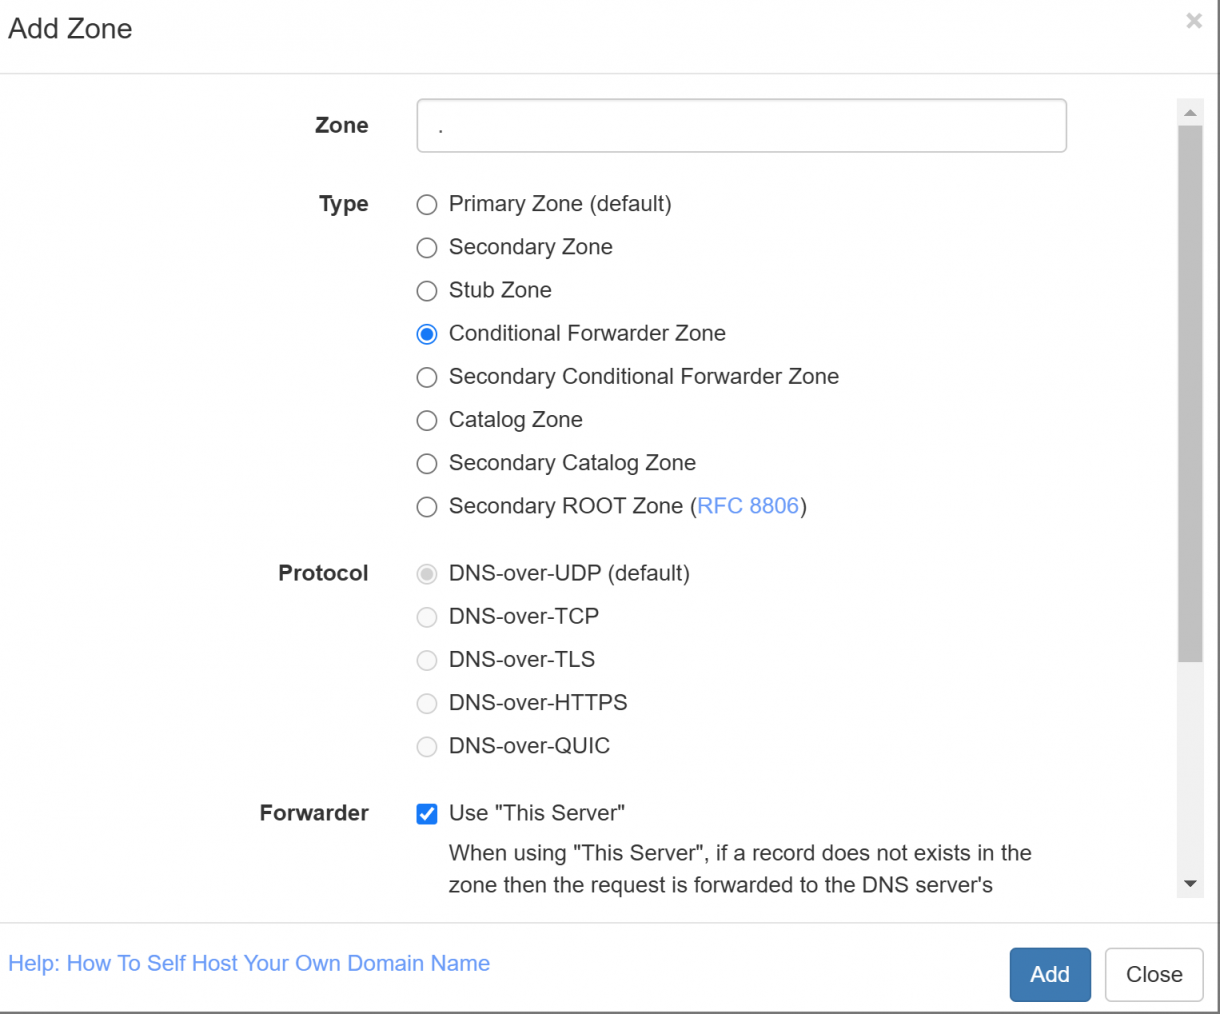
Task: Select Stub Zone type
Action: pyautogui.click(x=427, y=290)
